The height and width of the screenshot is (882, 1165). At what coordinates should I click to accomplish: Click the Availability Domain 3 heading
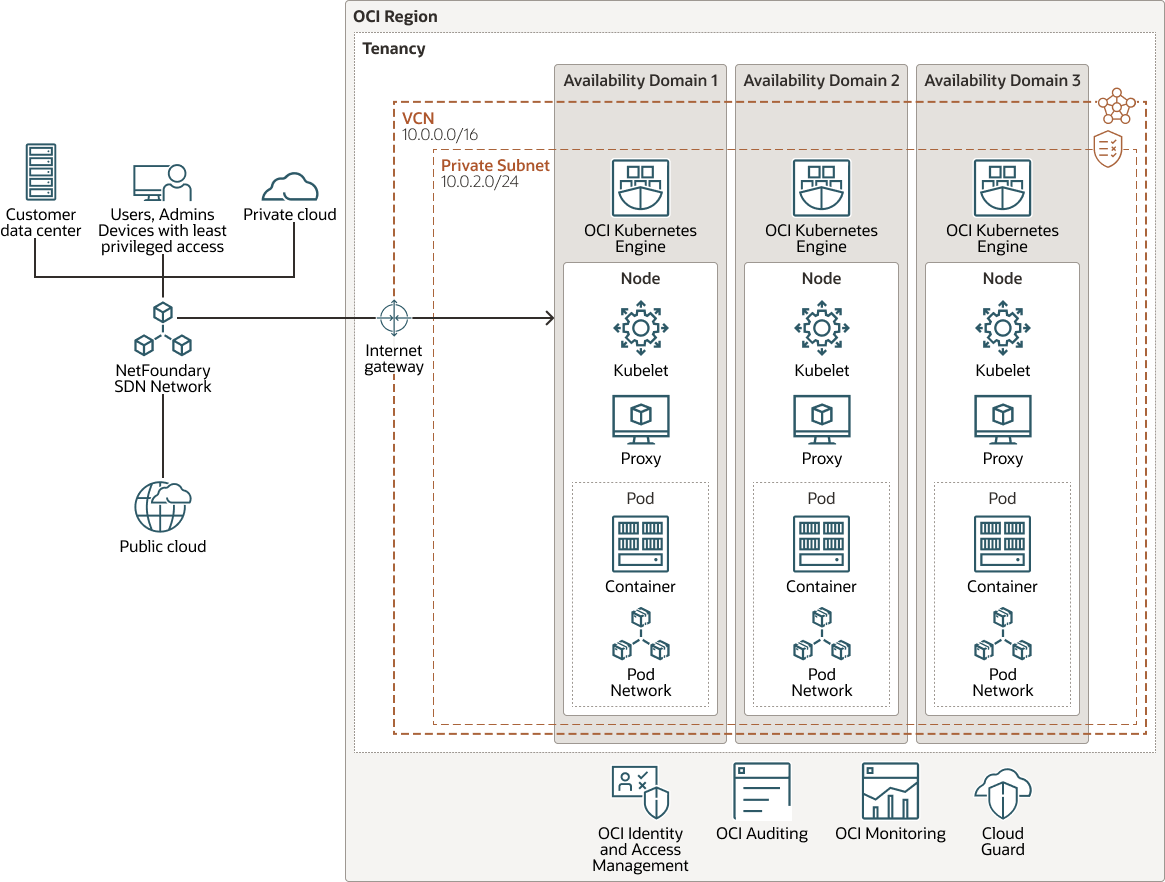click(x=1002, y=80)
